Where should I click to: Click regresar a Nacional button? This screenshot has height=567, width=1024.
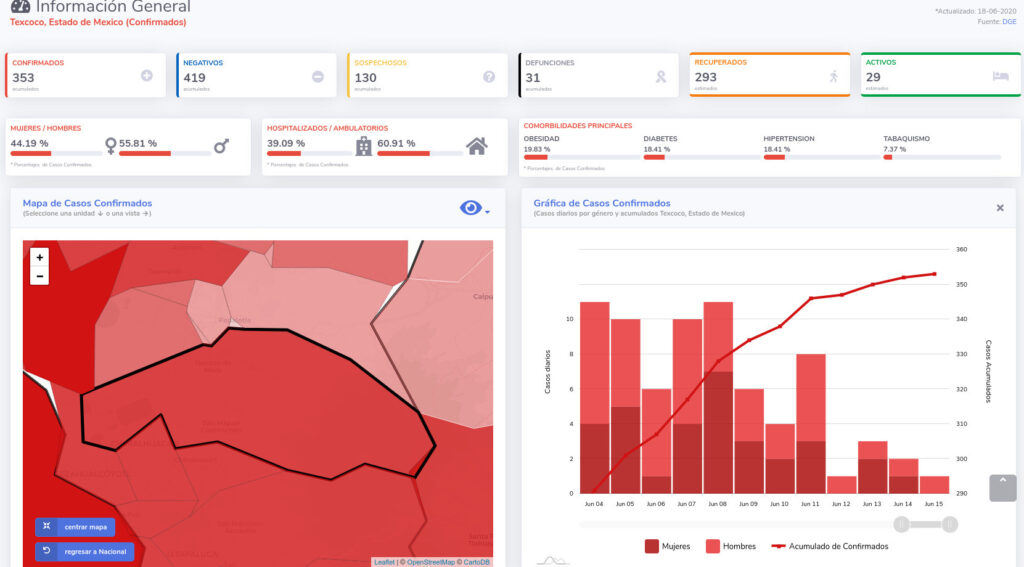84,551
